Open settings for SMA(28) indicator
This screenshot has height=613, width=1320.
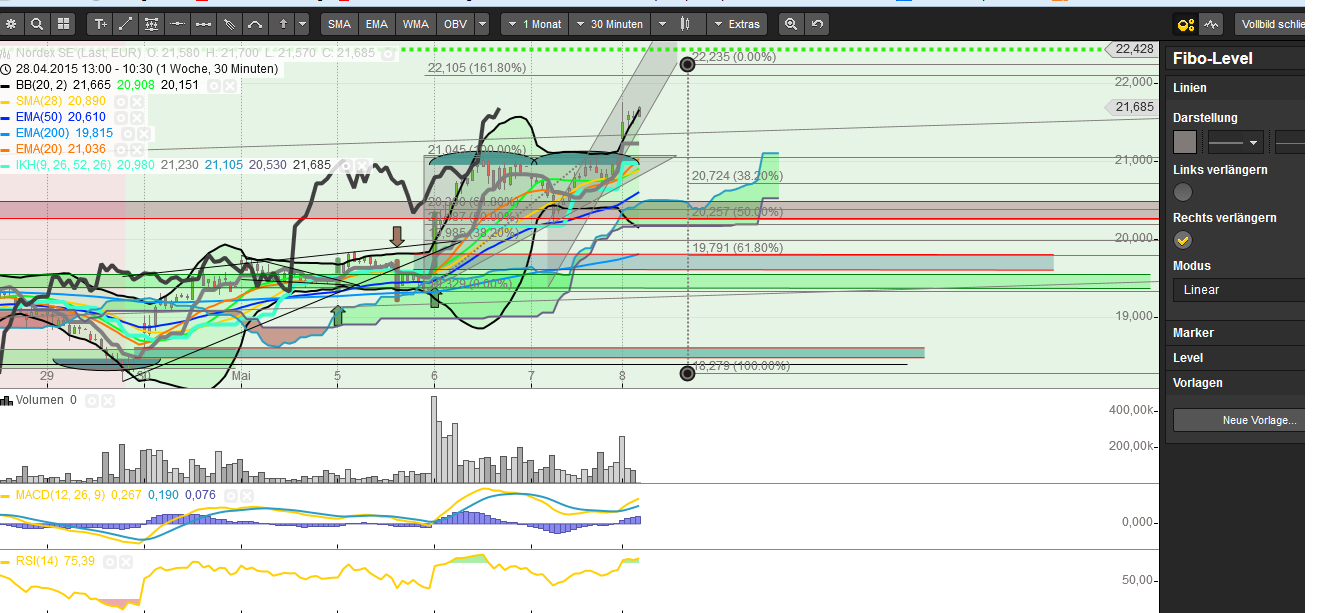point(120,102)
